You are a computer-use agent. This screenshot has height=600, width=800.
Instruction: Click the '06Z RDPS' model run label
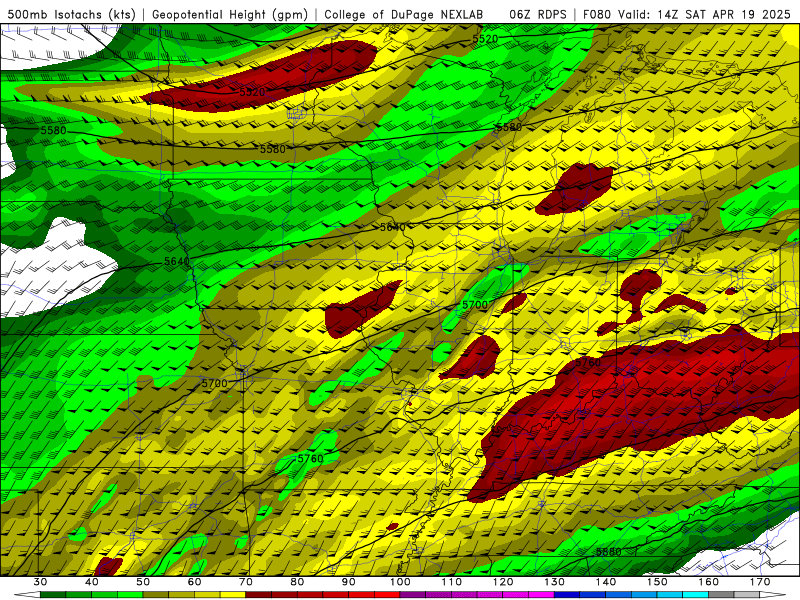tap(538, 14)
